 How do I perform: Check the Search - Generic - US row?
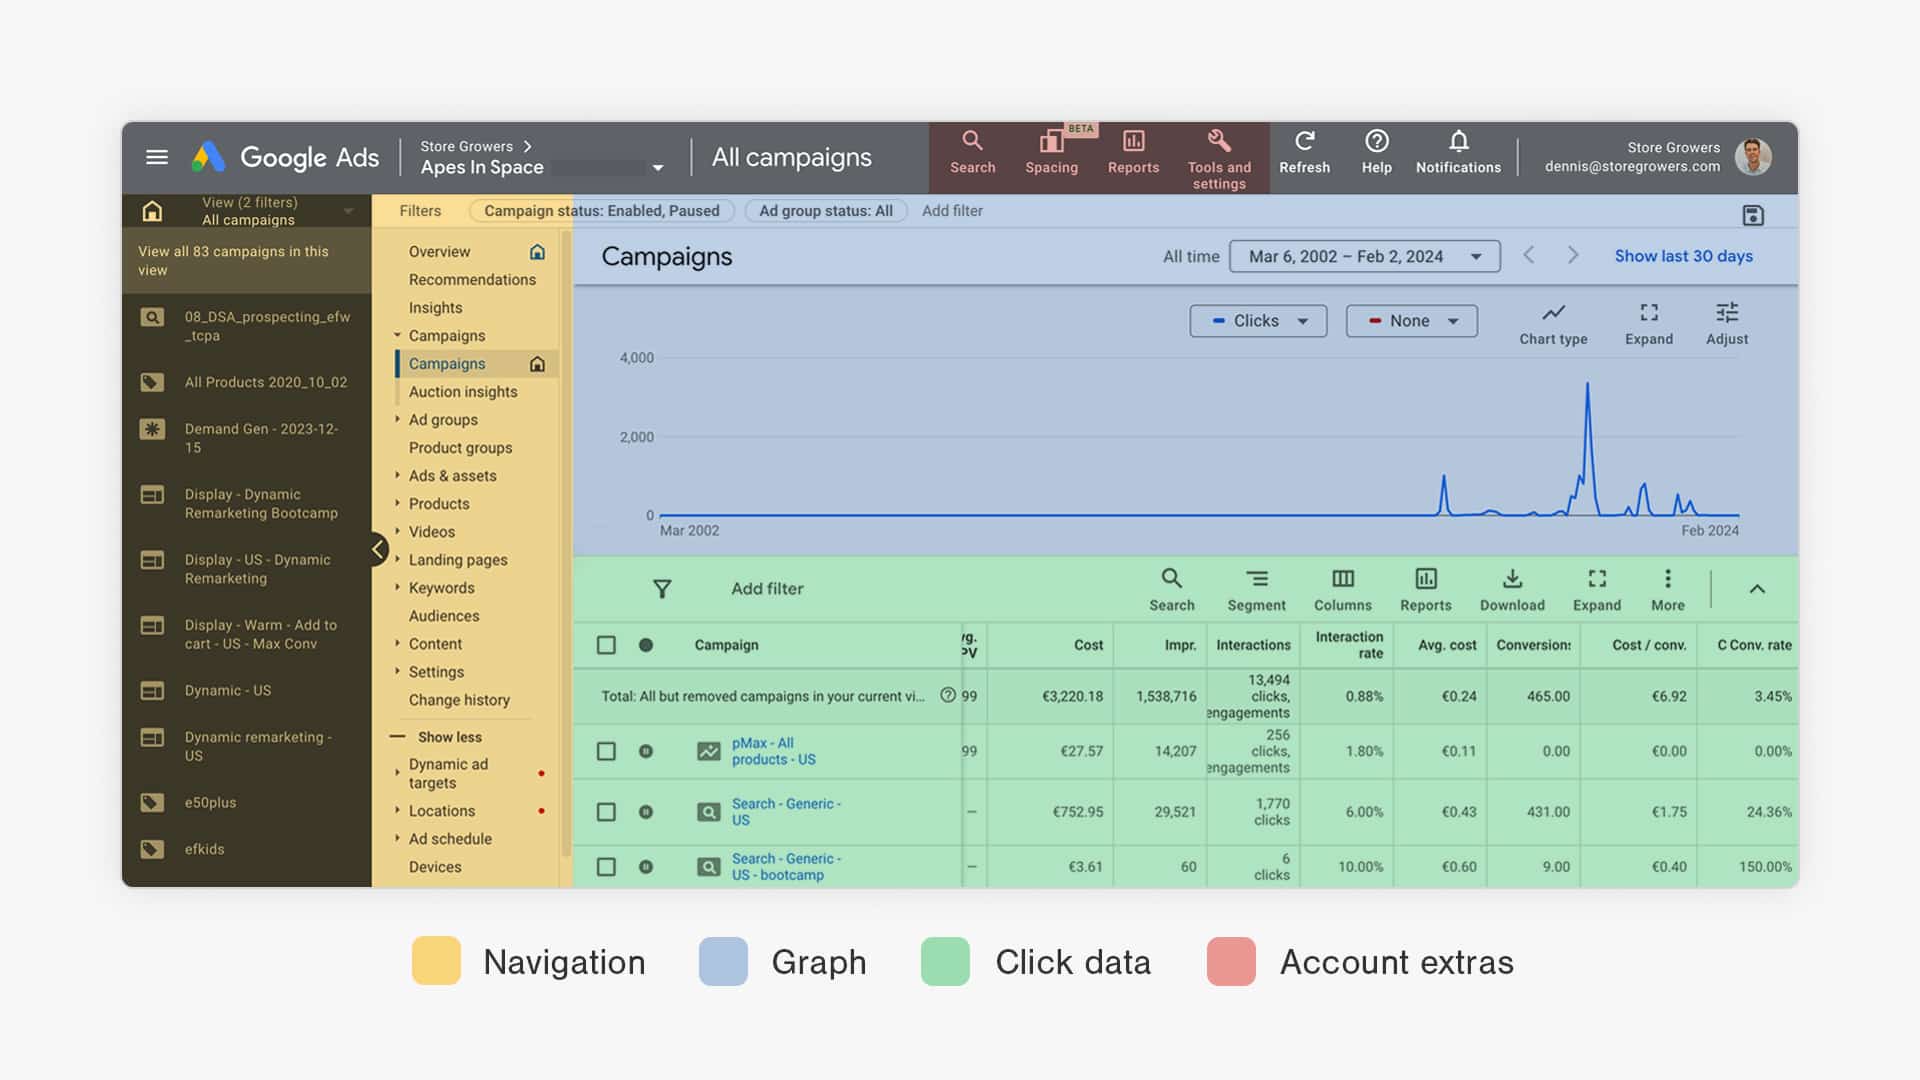[606, 812]
